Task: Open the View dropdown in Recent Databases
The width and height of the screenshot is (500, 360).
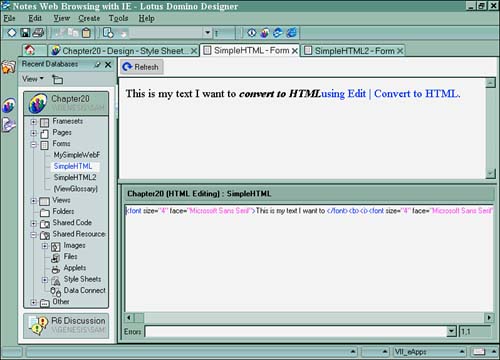Action: click(x=33, y=79)
